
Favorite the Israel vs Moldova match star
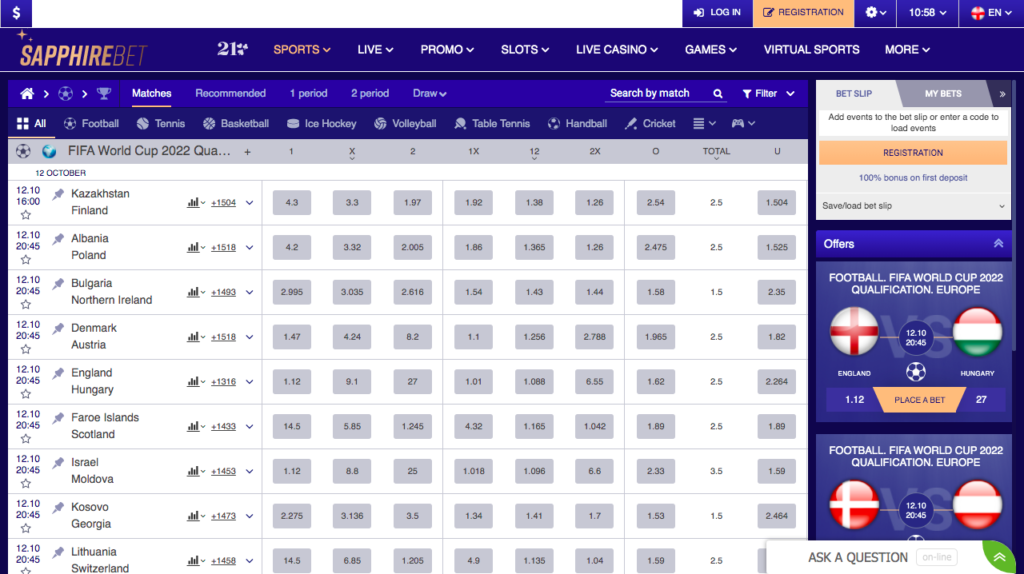click(25, 483)
